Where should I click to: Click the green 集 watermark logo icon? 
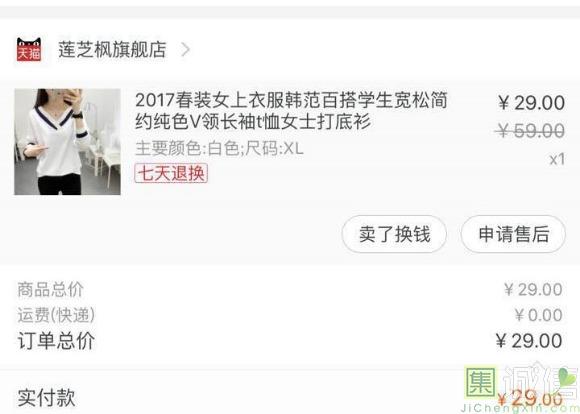tap(480, 381)
